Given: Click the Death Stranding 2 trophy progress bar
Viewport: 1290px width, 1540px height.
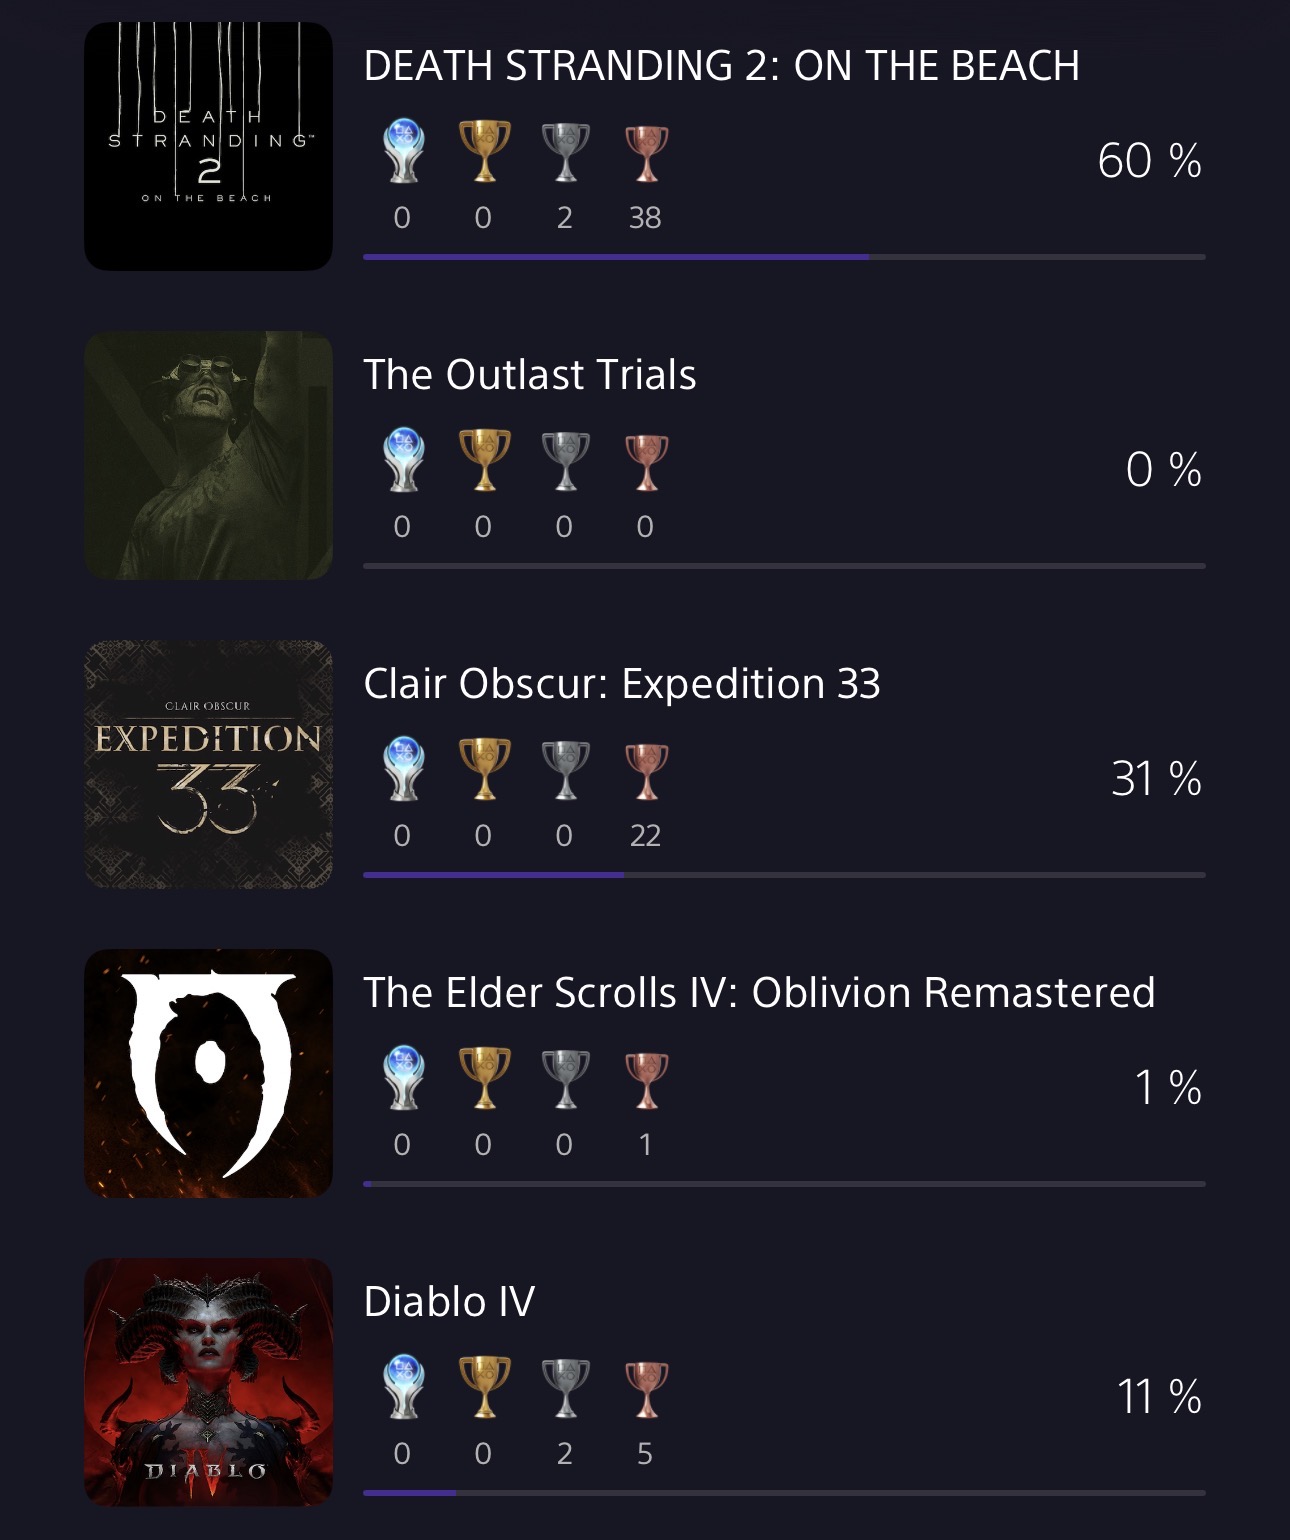Looking at the screenshot, I should pos(784,257).
